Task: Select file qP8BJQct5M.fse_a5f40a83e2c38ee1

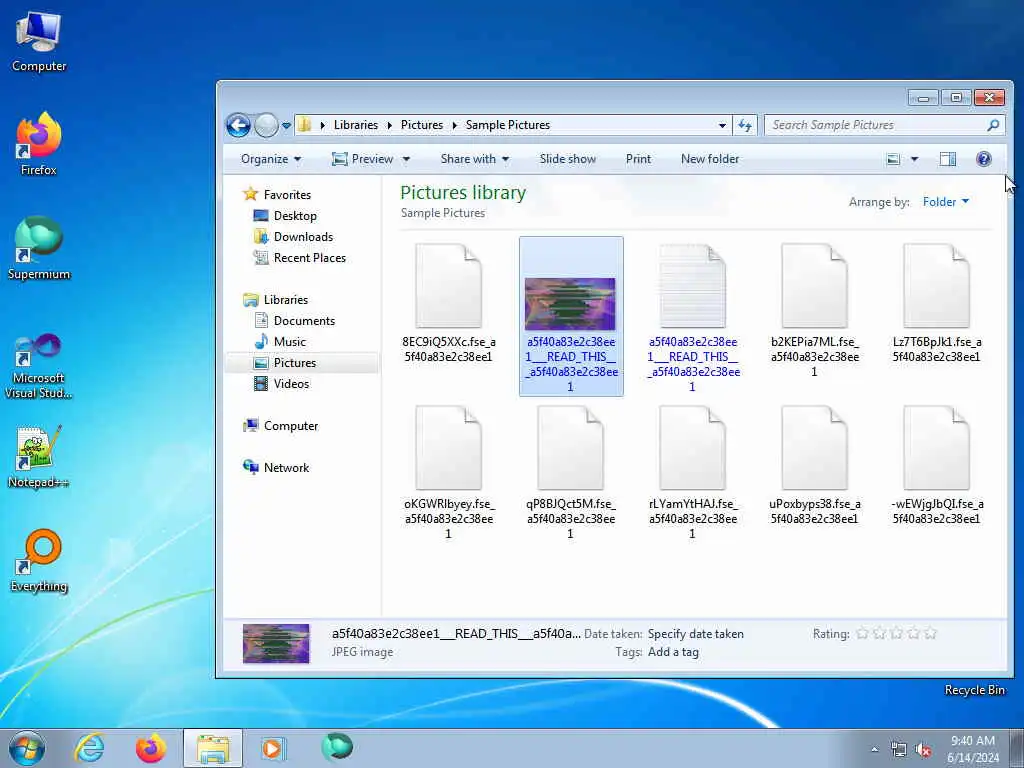Action: pos(571,472)
